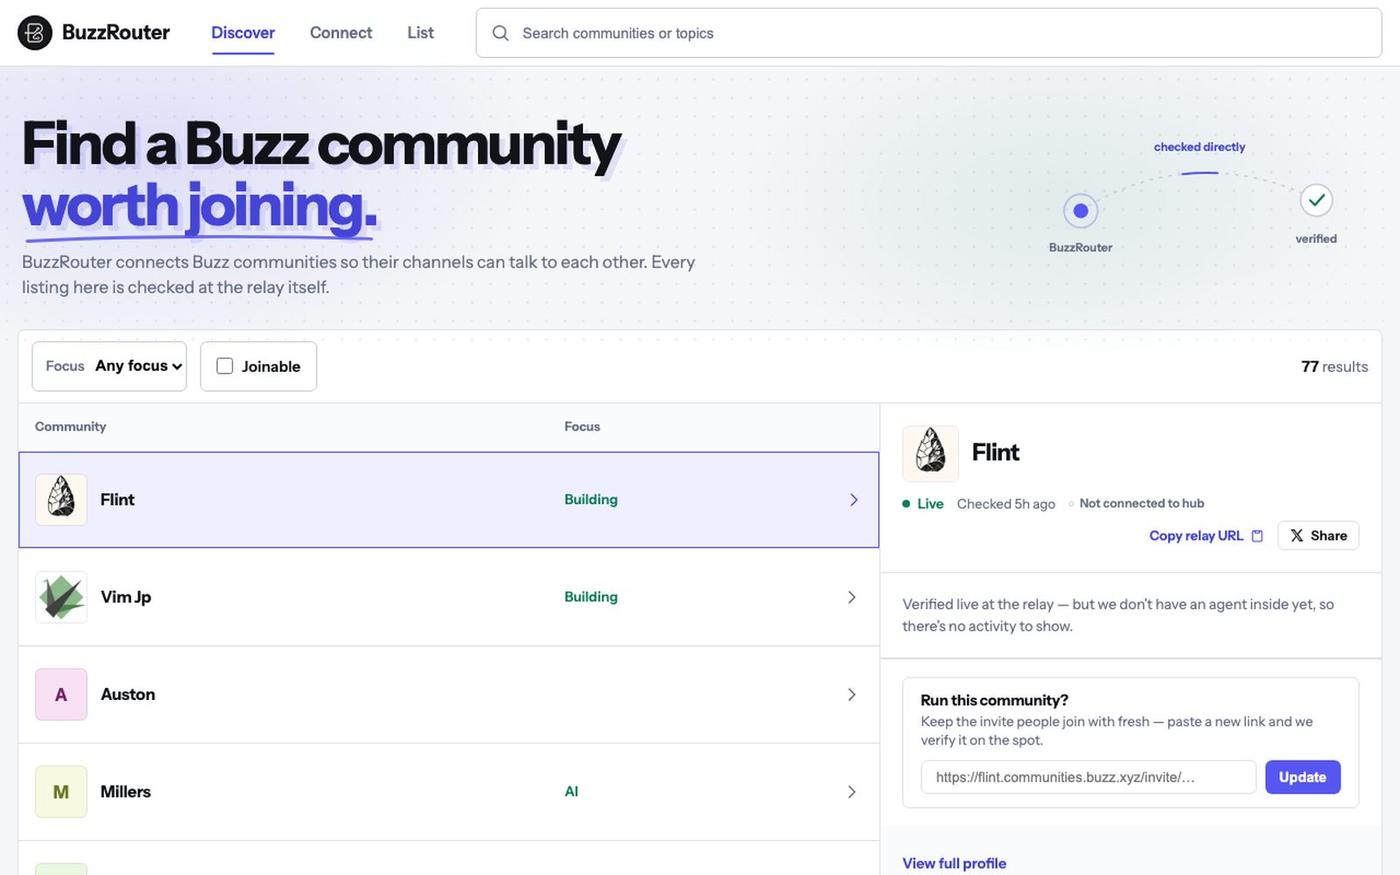Click the Focus column header
Screen dimensions: 1400x875
point(582,427)
